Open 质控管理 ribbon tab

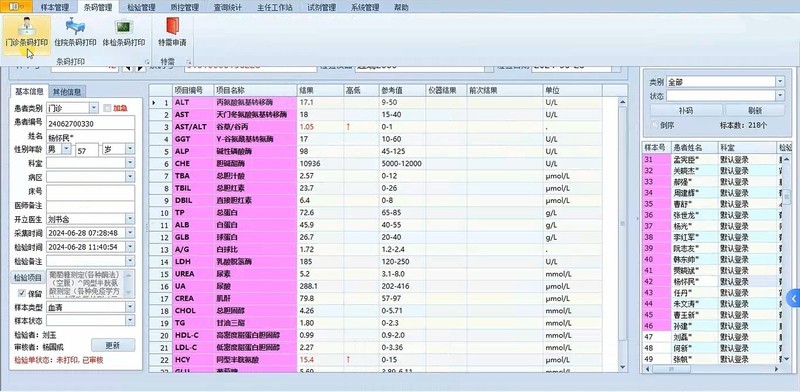tap(184, 8)
